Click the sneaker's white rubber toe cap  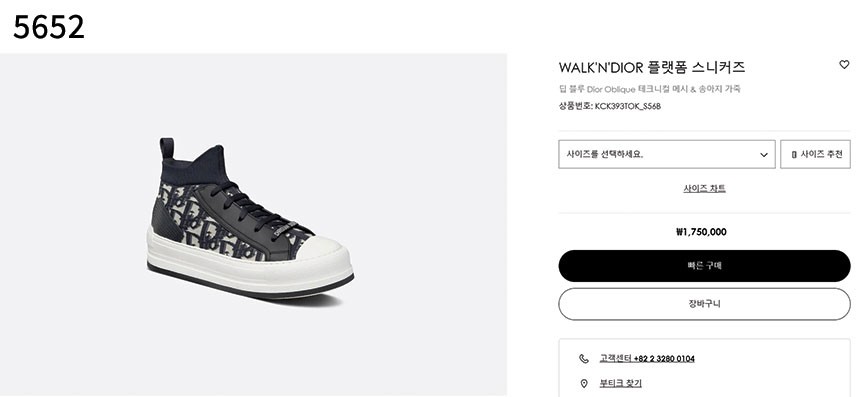tap(324, 257)
